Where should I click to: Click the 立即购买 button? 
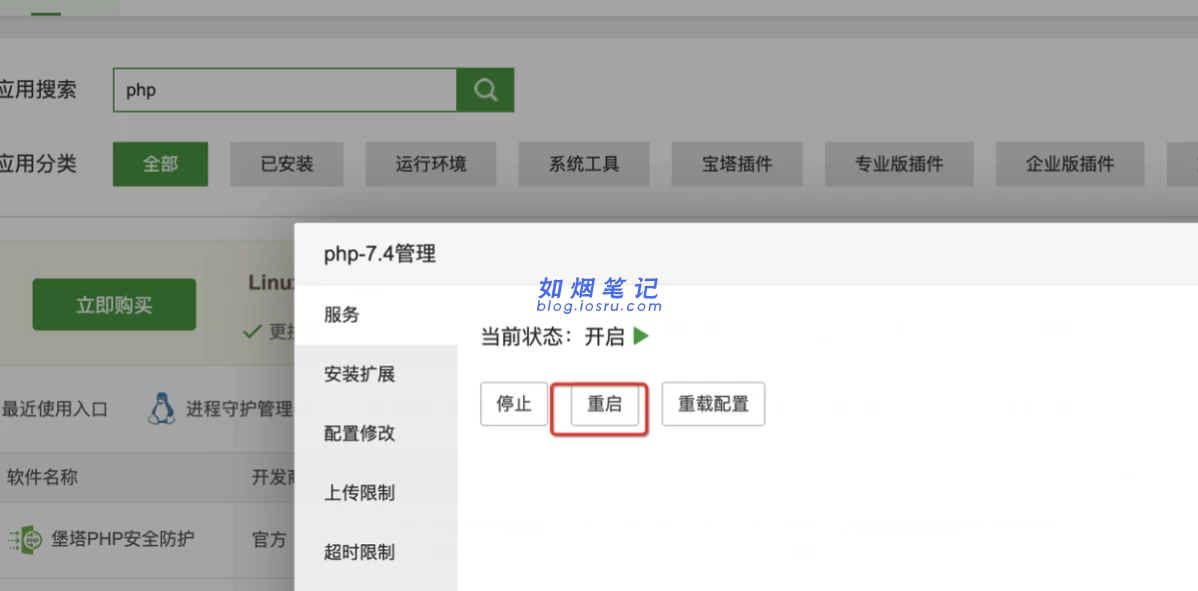point(114,305)
